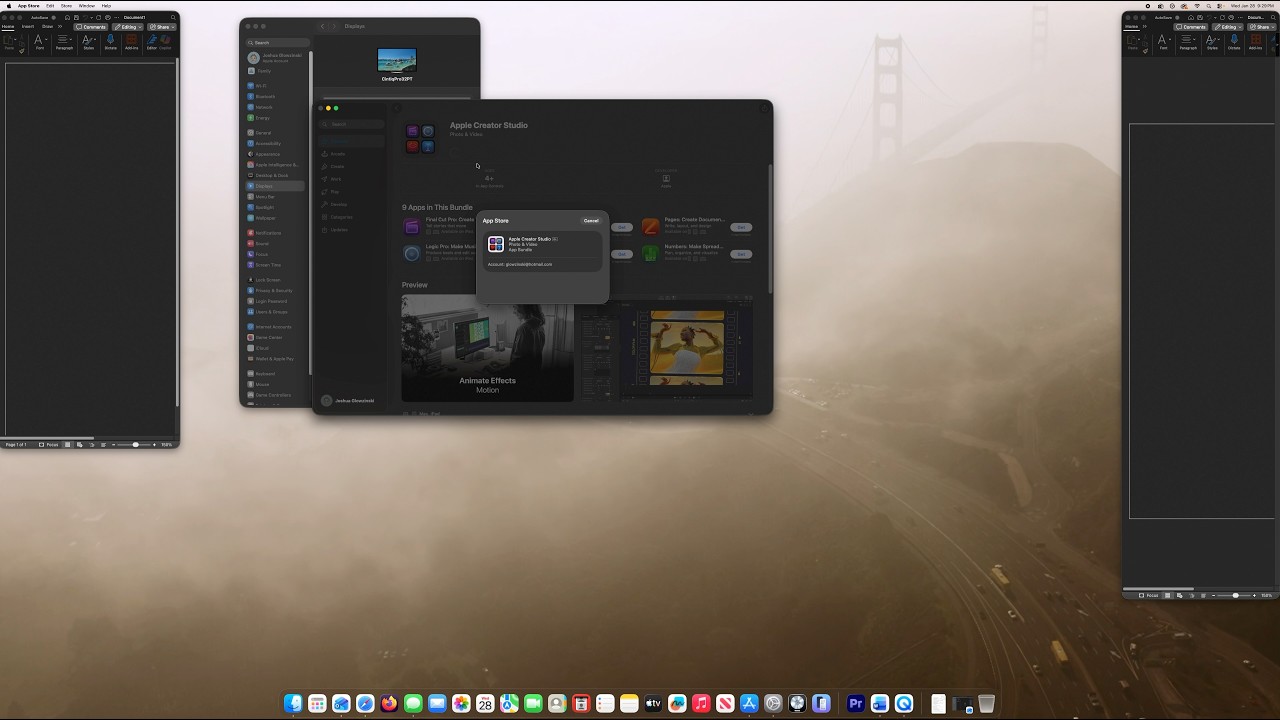Open Screen Time settings pane
Screen dimensions: 1280x720
tap(277, 265)
